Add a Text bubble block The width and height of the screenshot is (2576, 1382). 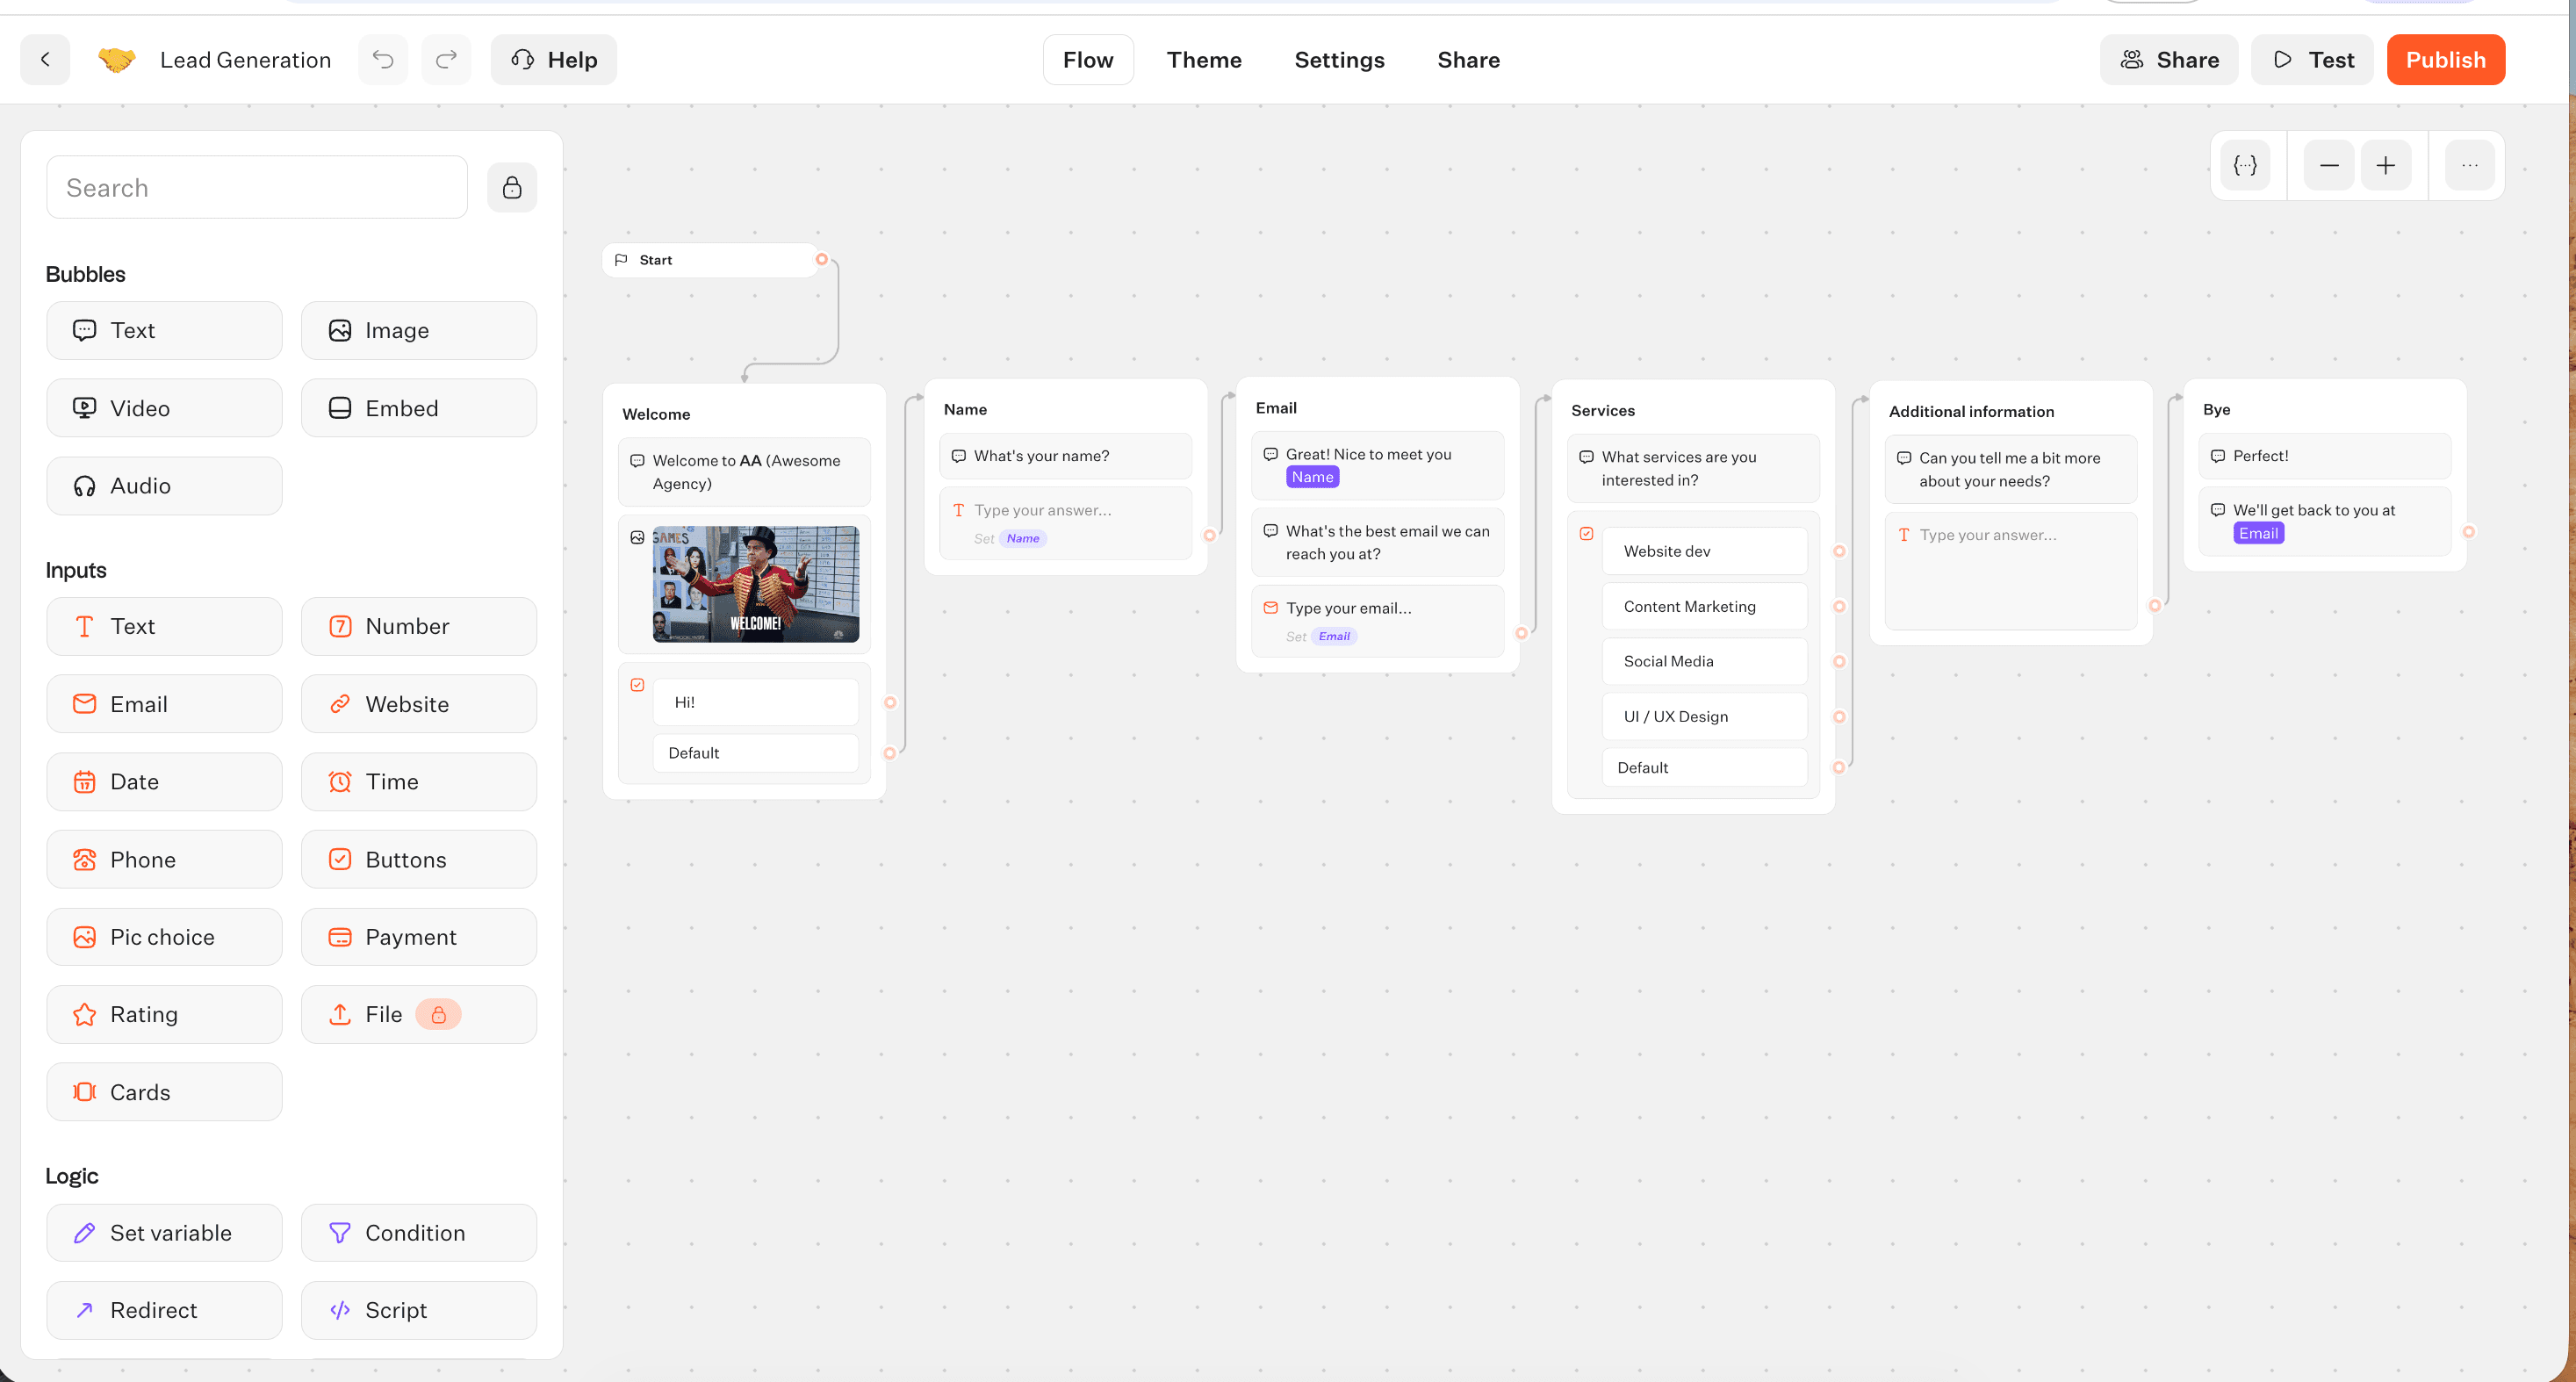(x=164, y=330)
